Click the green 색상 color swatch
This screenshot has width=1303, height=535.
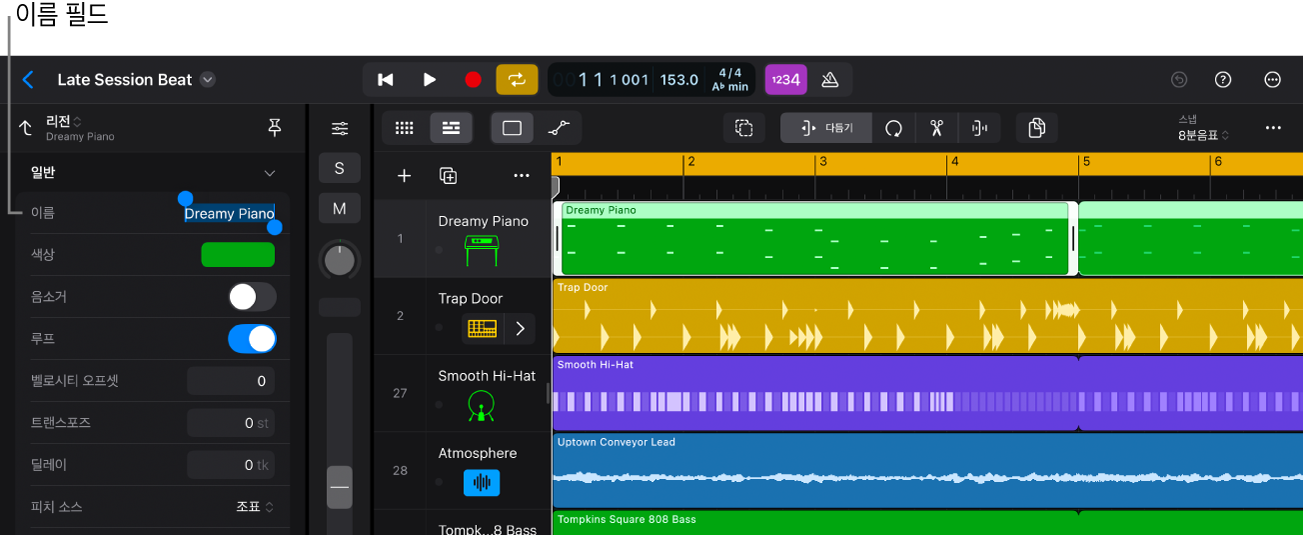(238, 255)
